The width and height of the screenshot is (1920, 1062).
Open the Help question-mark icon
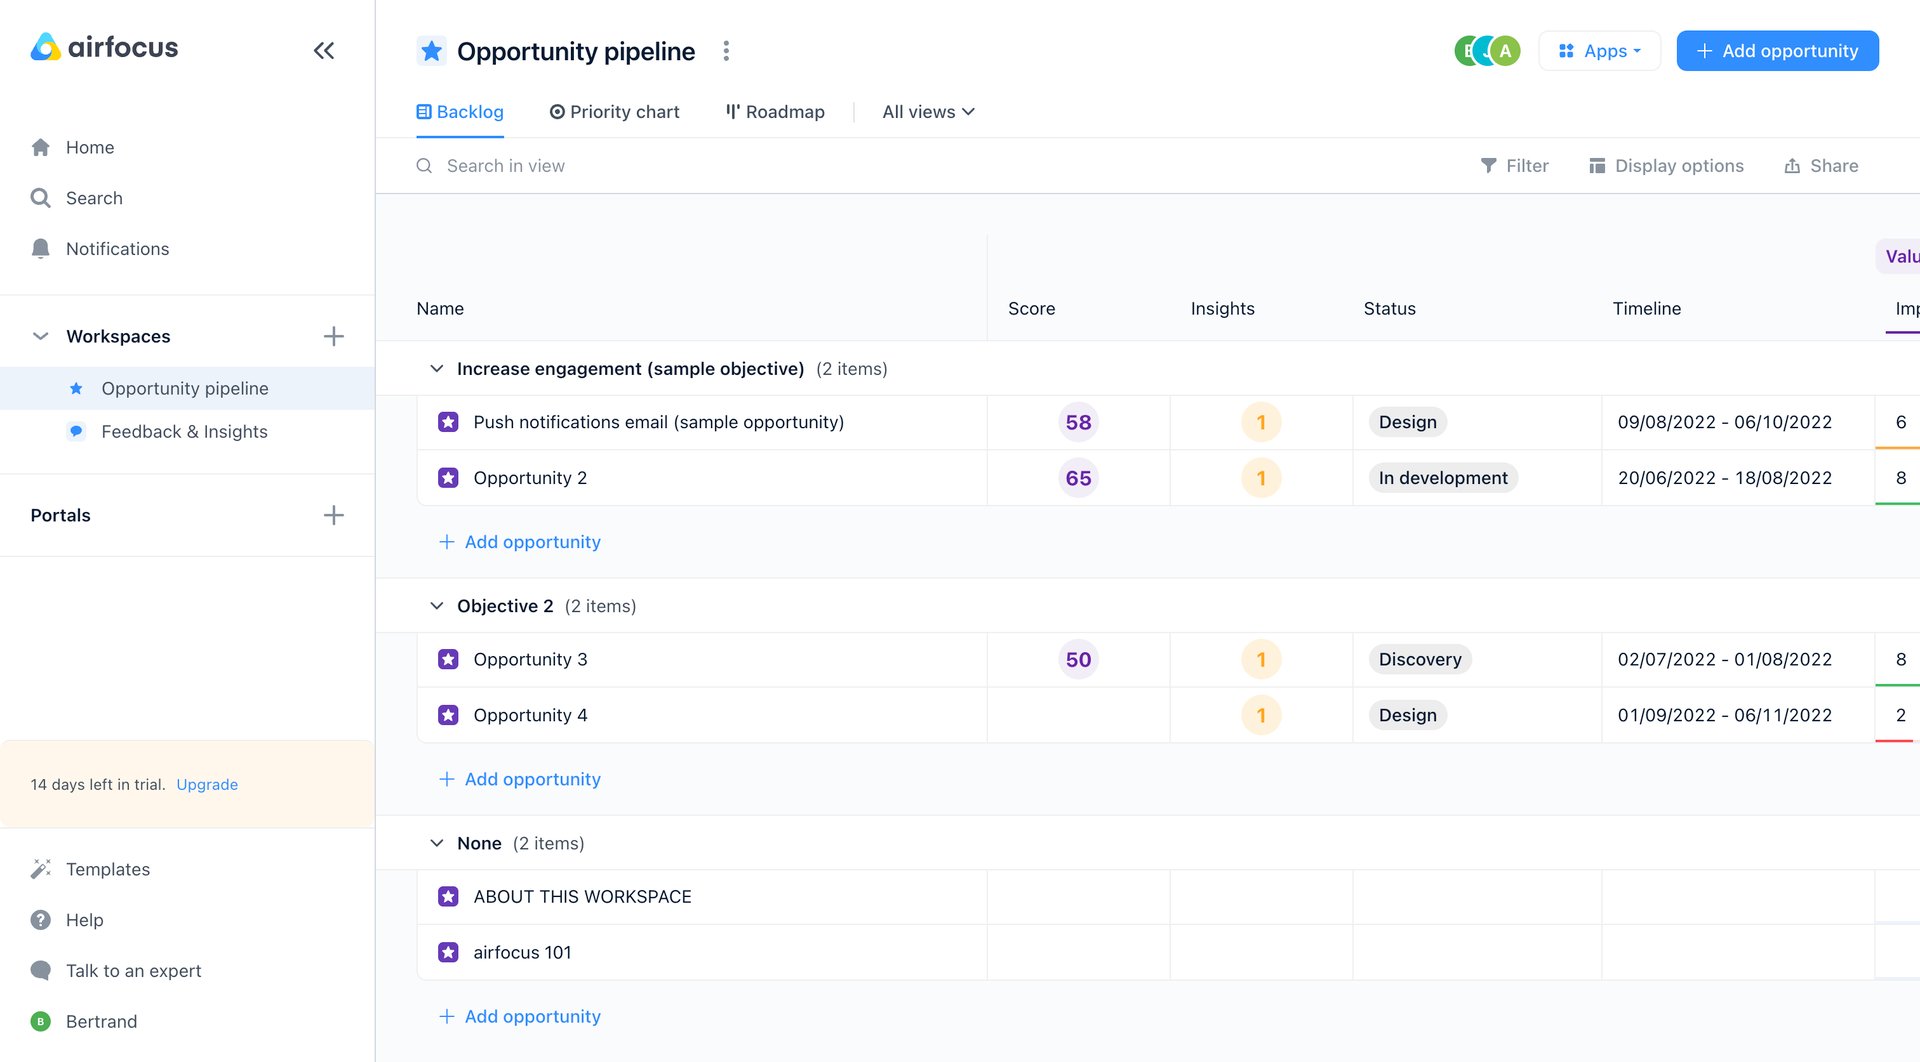pyautogui.click(x=41, y=919)
